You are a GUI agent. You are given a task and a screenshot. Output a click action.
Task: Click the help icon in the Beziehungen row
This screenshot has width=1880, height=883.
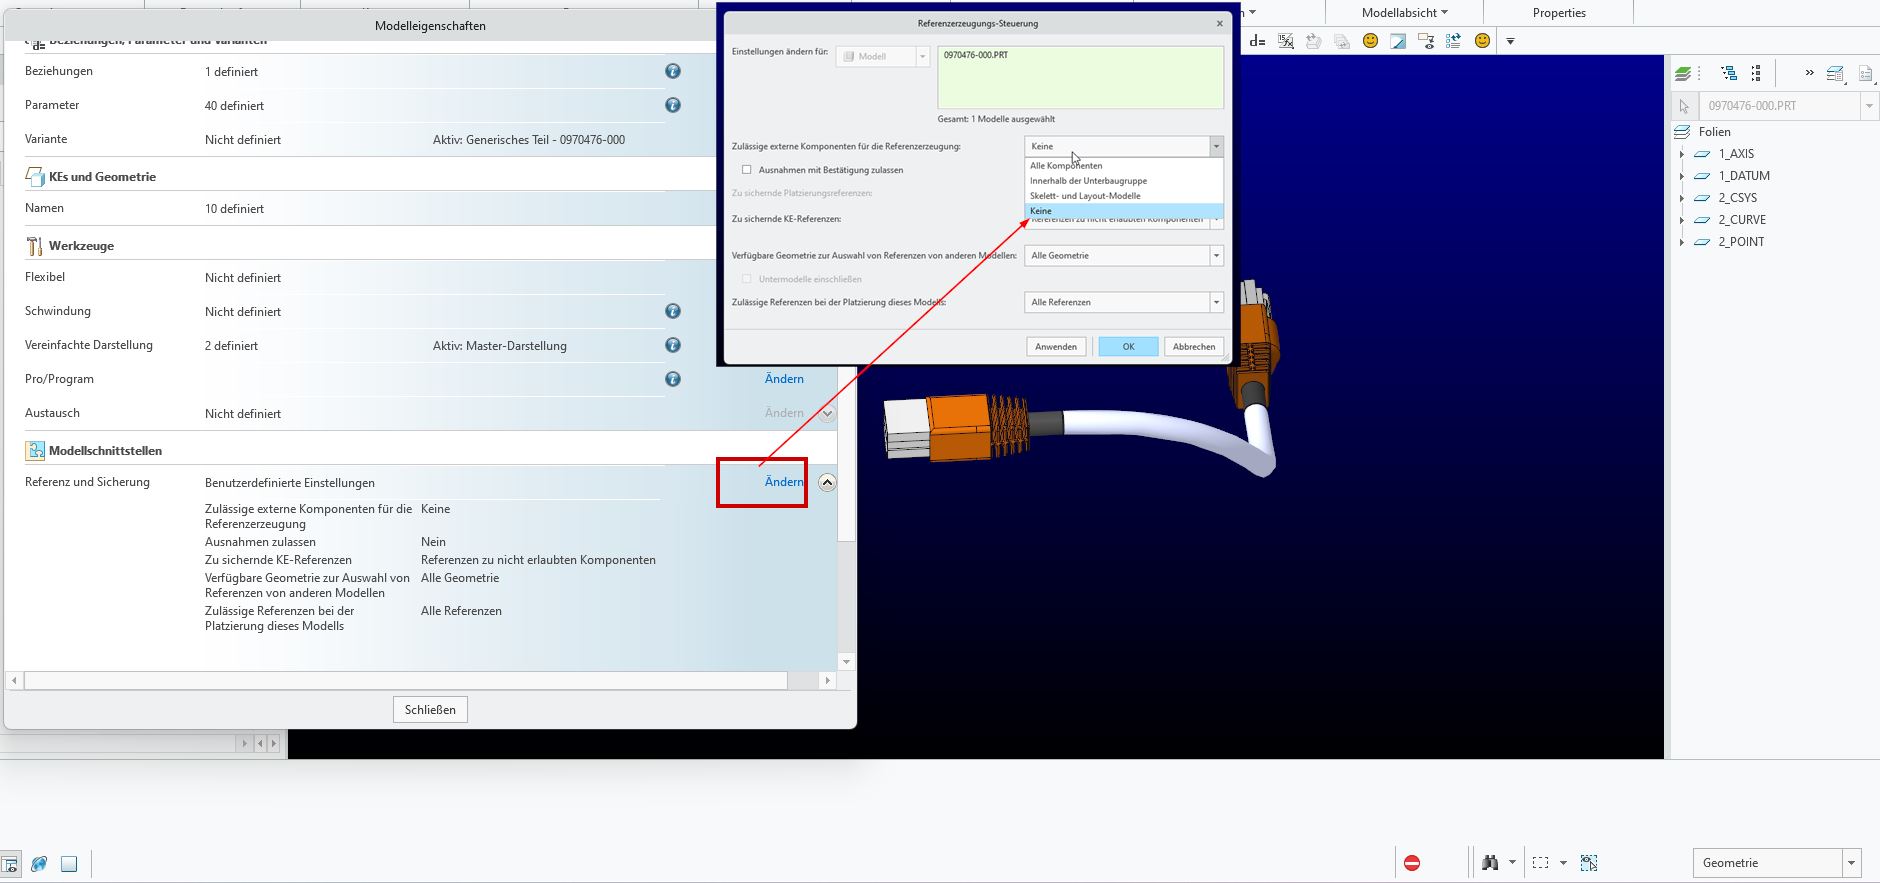673,71
